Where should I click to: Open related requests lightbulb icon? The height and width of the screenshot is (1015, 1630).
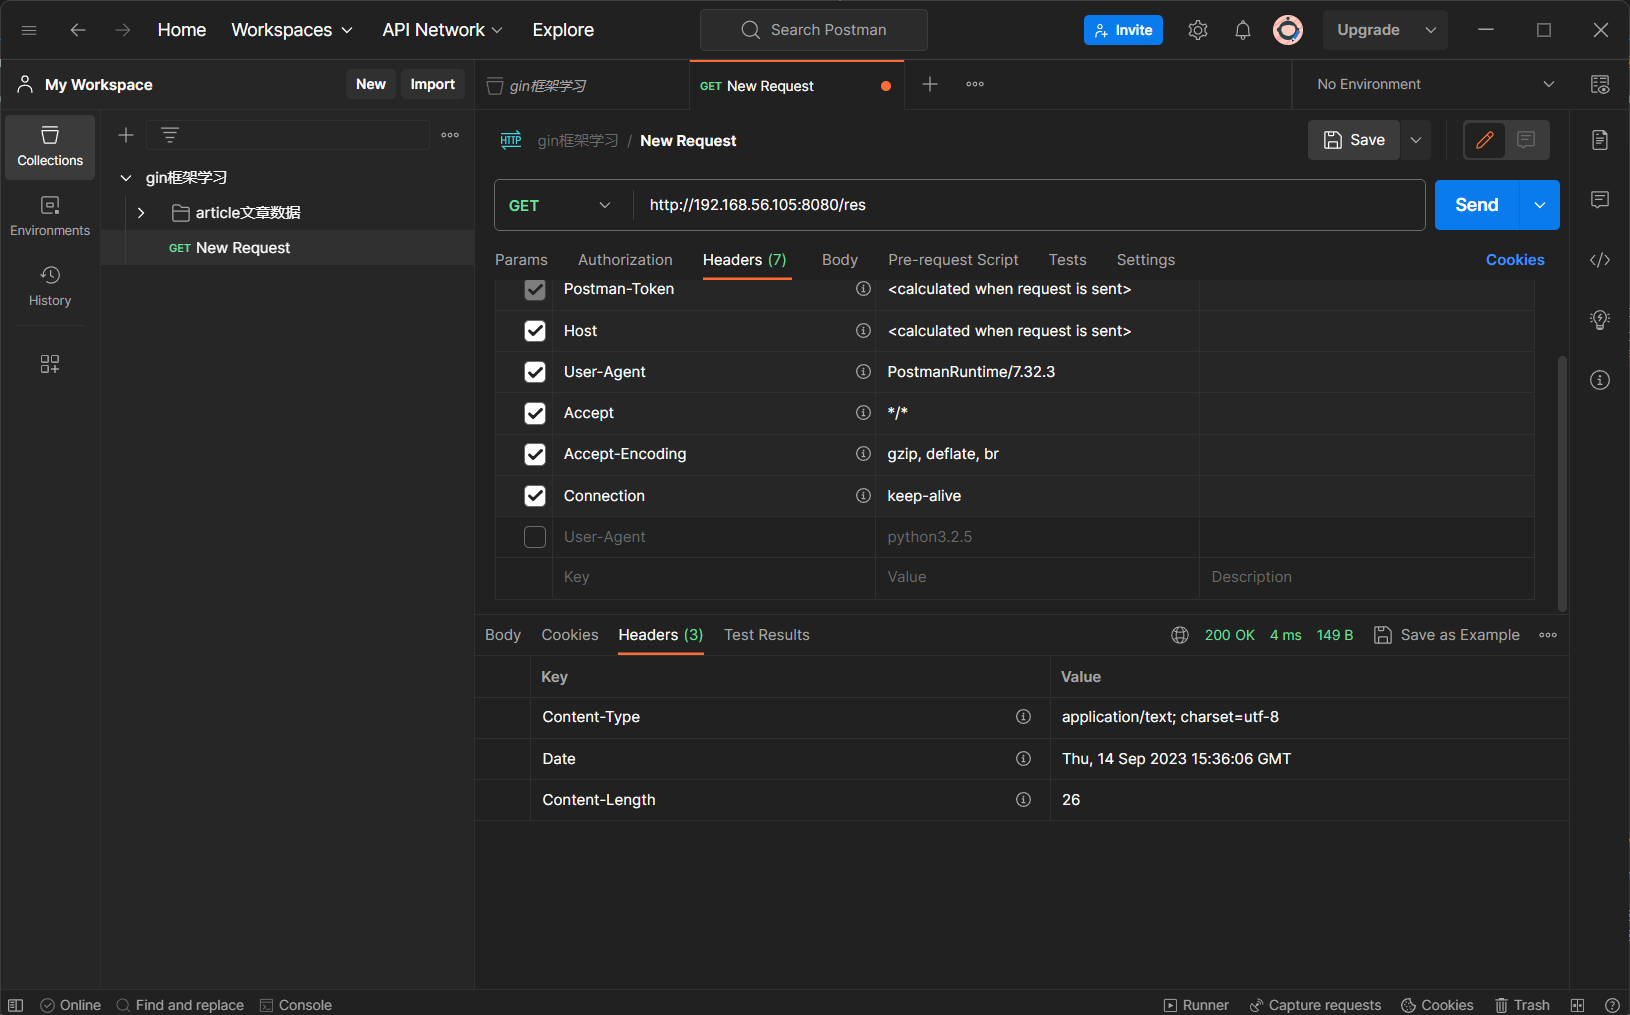(1600, 320)
